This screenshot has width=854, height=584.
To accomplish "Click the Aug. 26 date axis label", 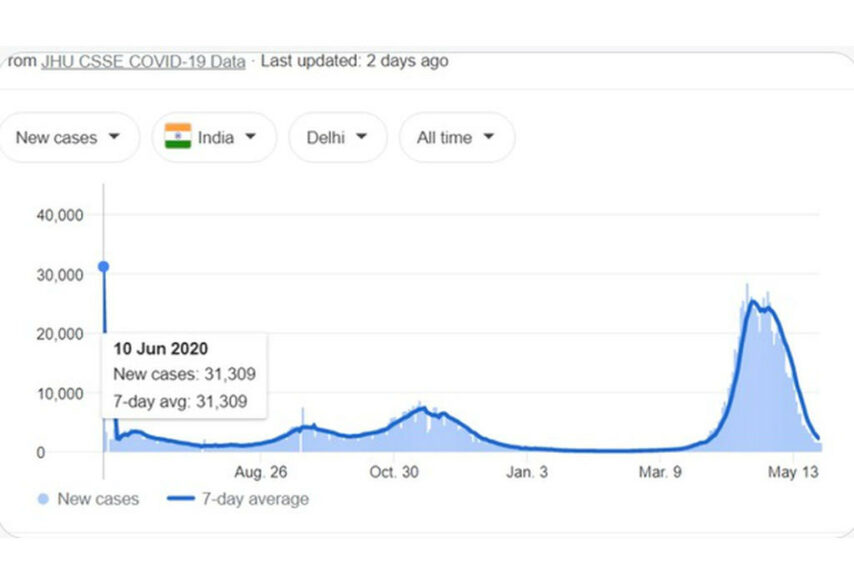I will coord(263,471).
